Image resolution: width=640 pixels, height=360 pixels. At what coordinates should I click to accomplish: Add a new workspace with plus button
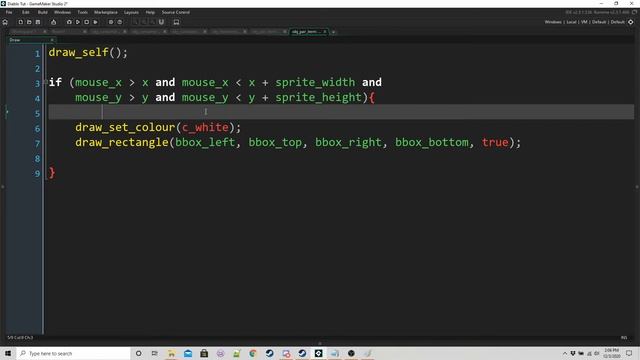click(x=333, y=31)
